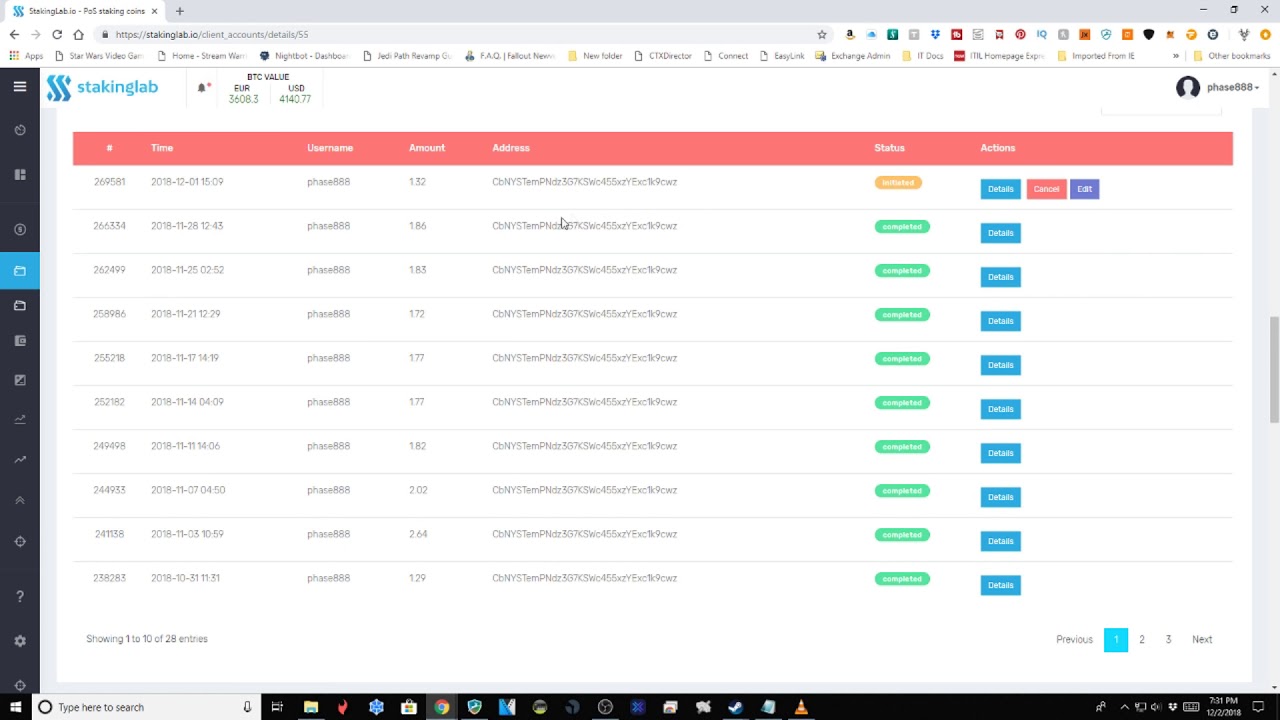Viewport: 1280px width, 720px height.
Task: Open Details for transaction 238283
Action: (x=1000, y=585)
